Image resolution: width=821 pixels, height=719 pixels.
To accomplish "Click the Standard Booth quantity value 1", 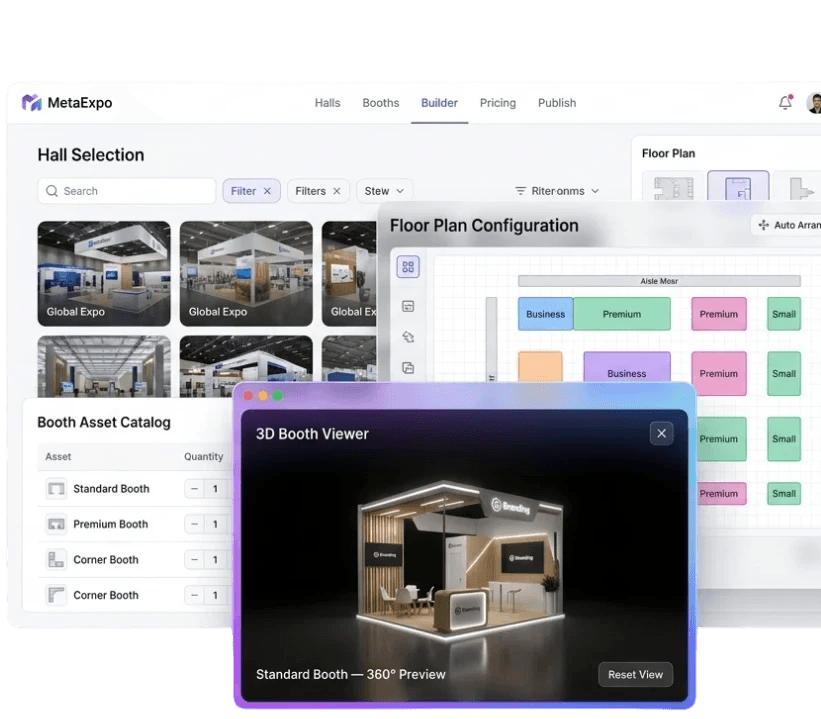I will click(x=215, y=489).
